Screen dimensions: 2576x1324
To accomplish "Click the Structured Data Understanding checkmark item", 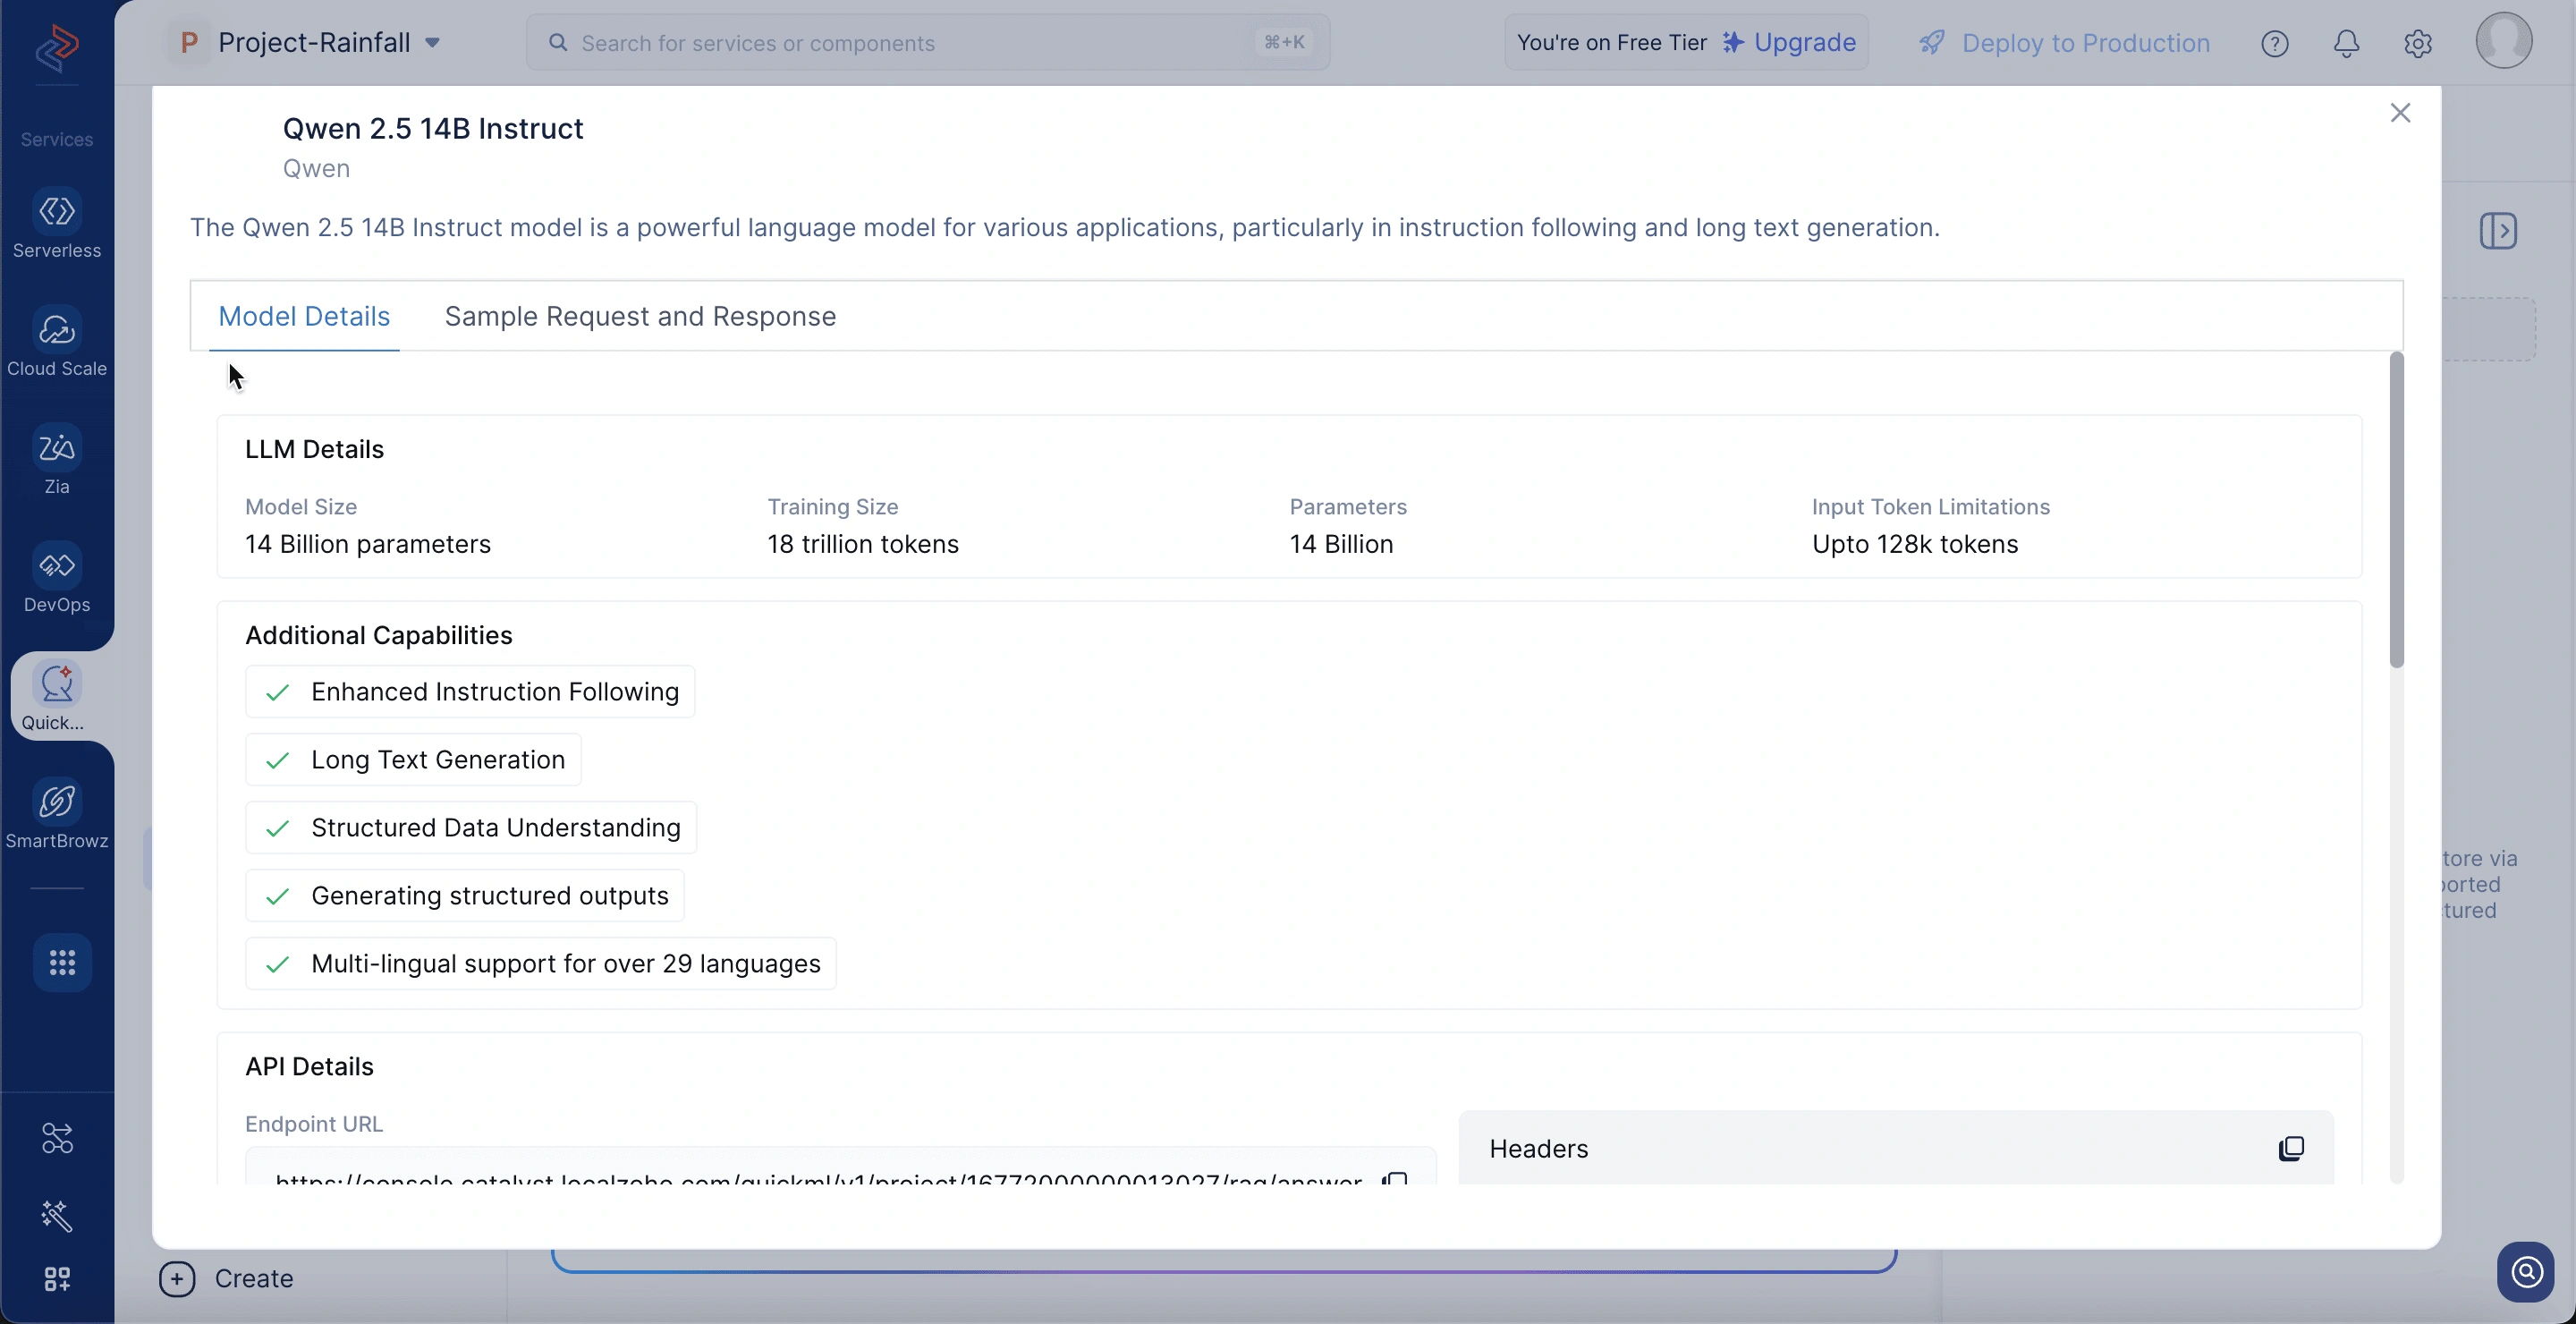I will pyautogui.click(x=471, y=828).
